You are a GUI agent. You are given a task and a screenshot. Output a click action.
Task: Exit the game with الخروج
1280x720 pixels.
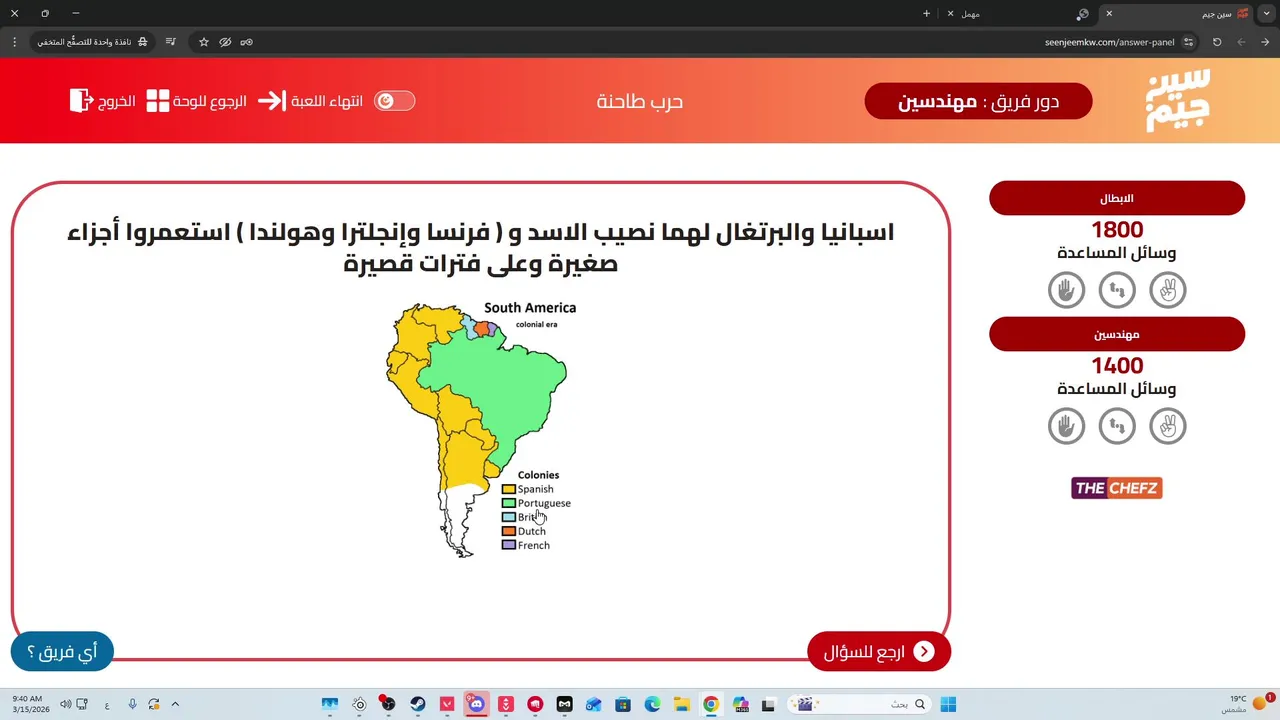click(103, 101)
